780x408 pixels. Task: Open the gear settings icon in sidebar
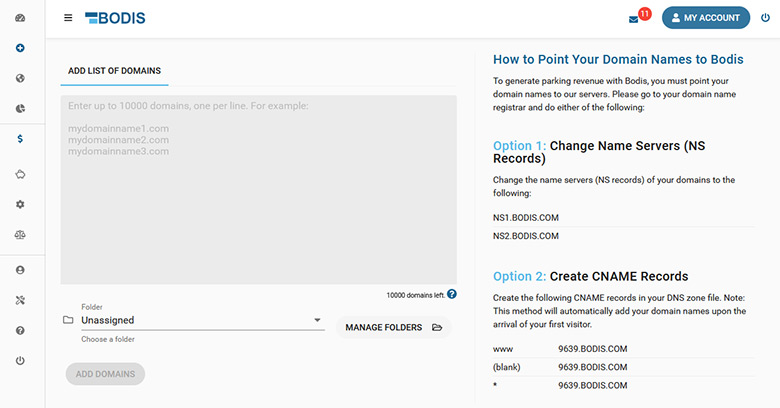tap(20, 204)
